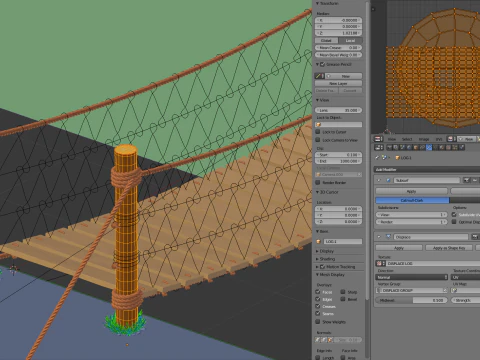Select the Catmull-Clark subdivision type
480x360 pixels.
tap(412, 200)
